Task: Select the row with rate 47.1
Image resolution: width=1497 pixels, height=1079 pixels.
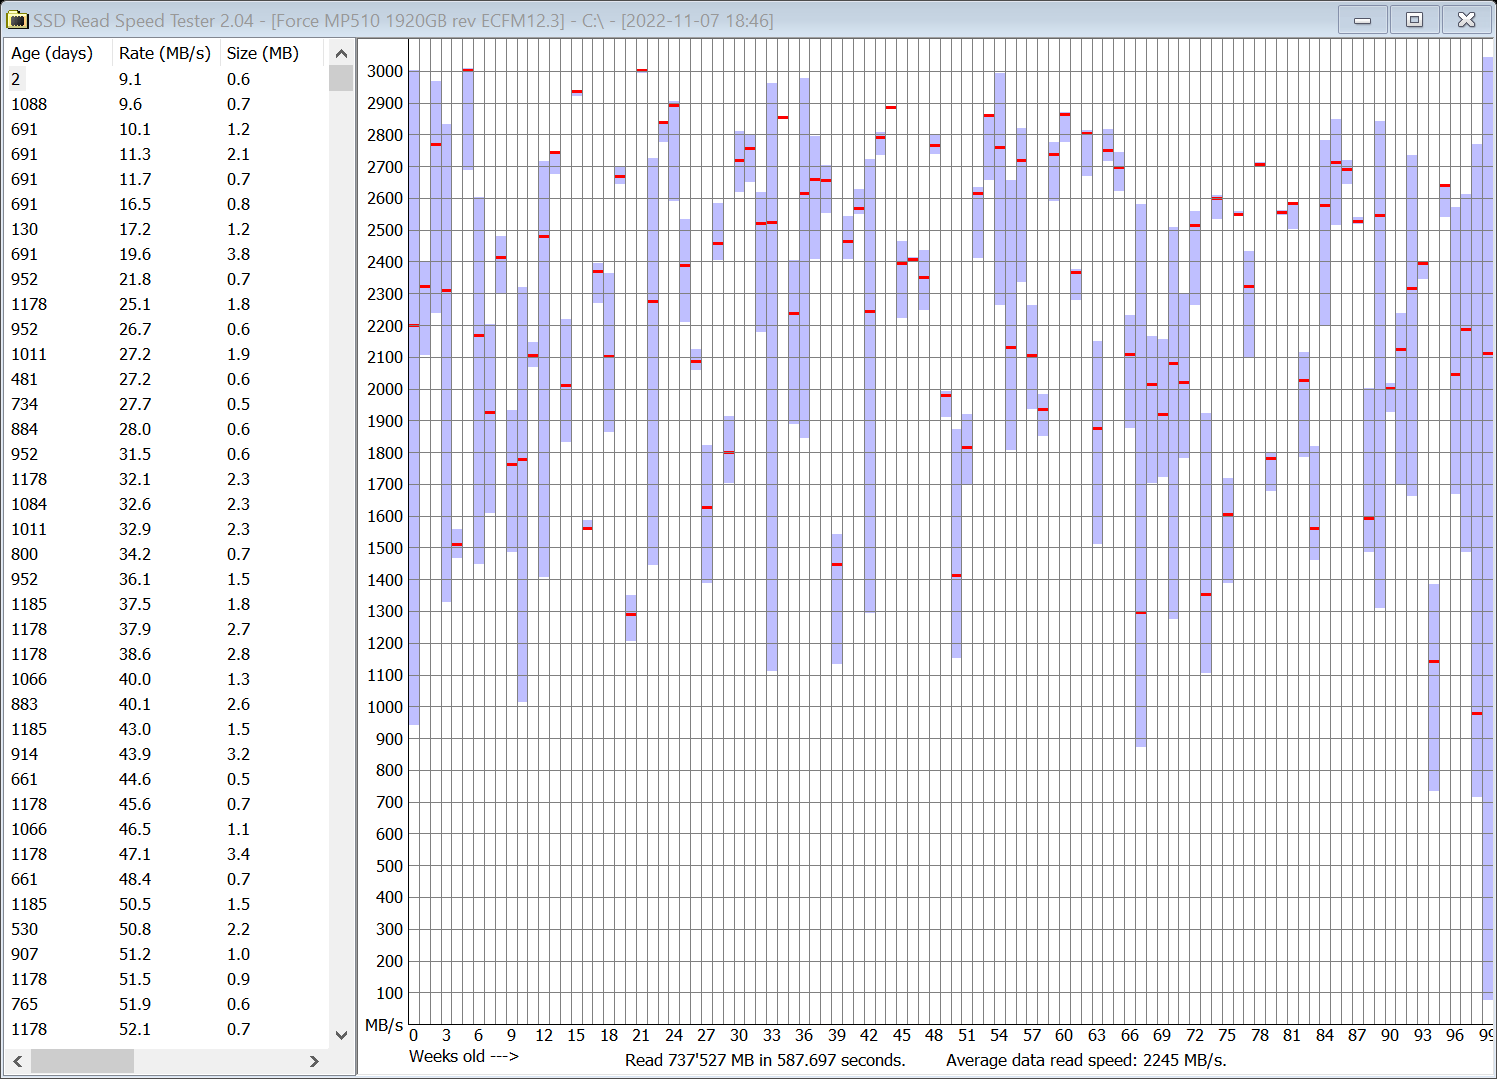Action: pos(167,854)
